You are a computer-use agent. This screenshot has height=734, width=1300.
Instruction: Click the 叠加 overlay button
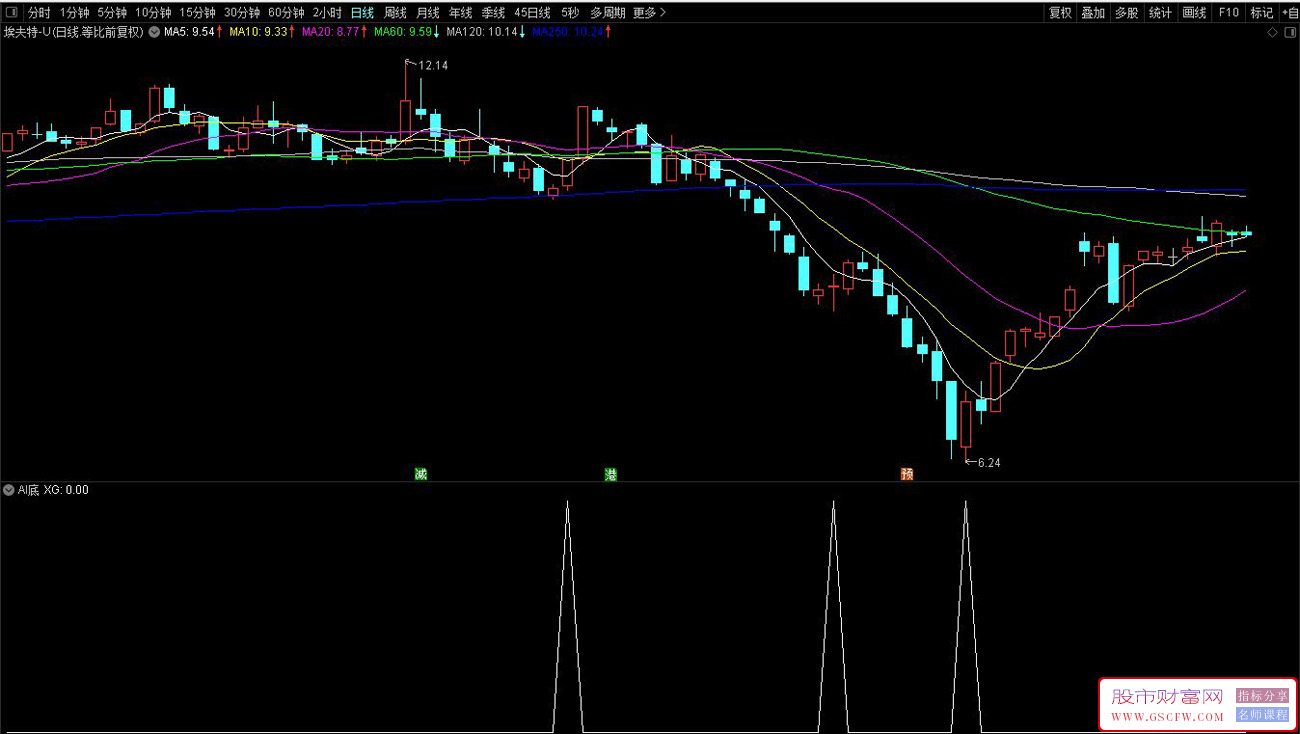[1093, 13]
